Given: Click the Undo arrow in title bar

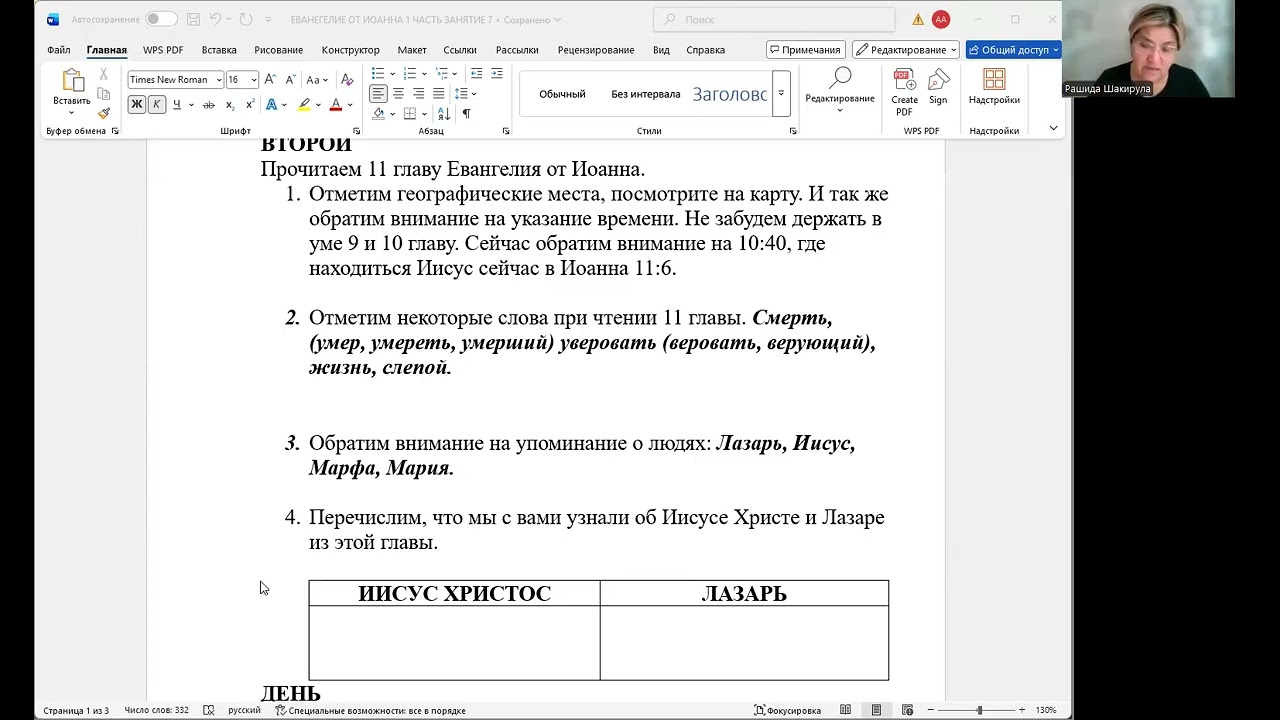Looking at the screenshot, I should [x=215, y=19].
